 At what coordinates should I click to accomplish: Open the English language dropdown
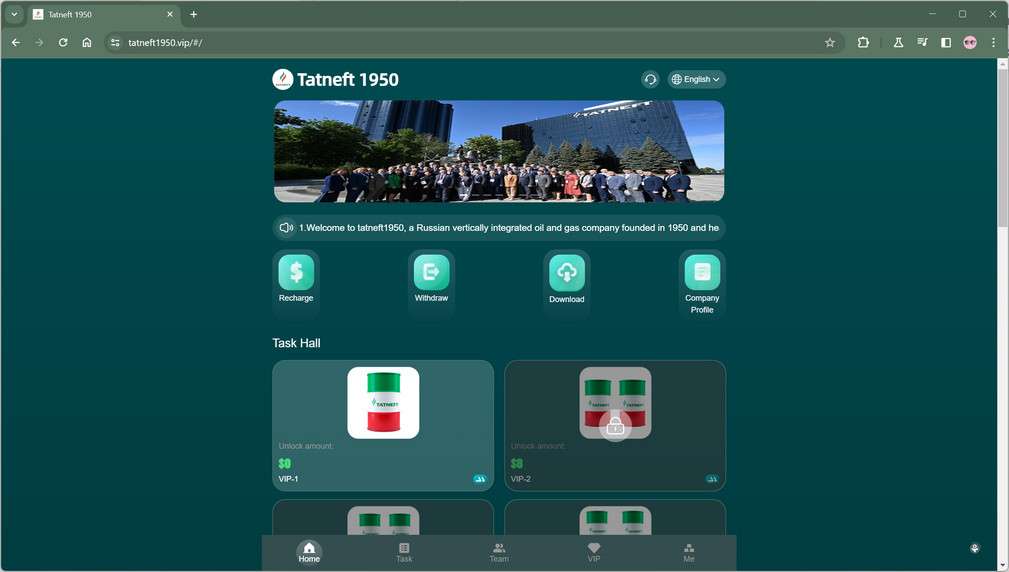pos(696,79)
